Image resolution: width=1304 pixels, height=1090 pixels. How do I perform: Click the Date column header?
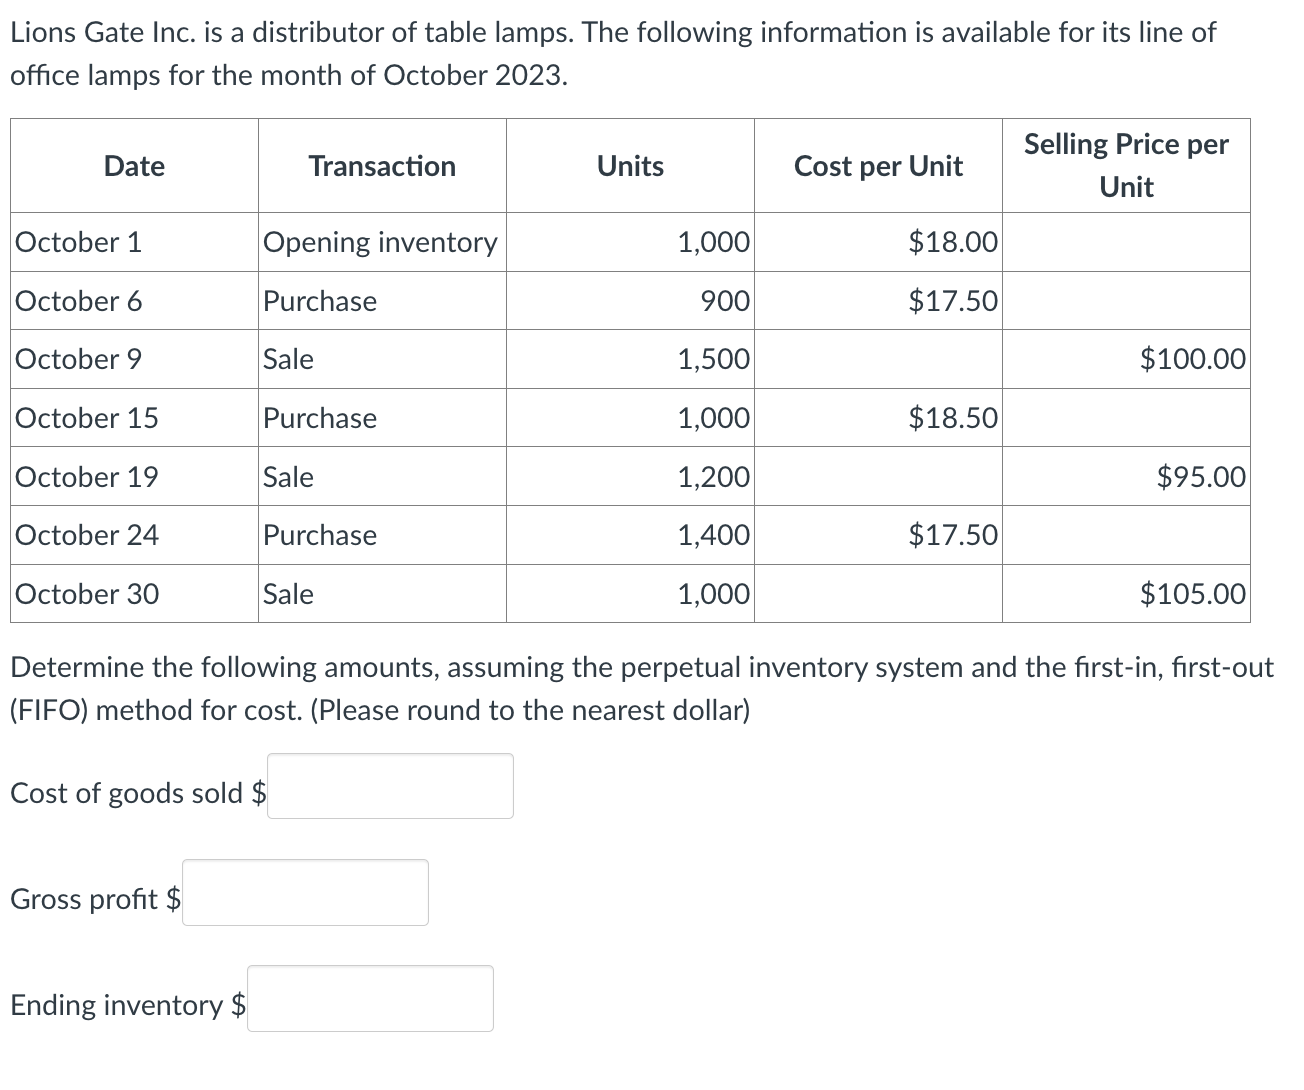click(134, 166)
